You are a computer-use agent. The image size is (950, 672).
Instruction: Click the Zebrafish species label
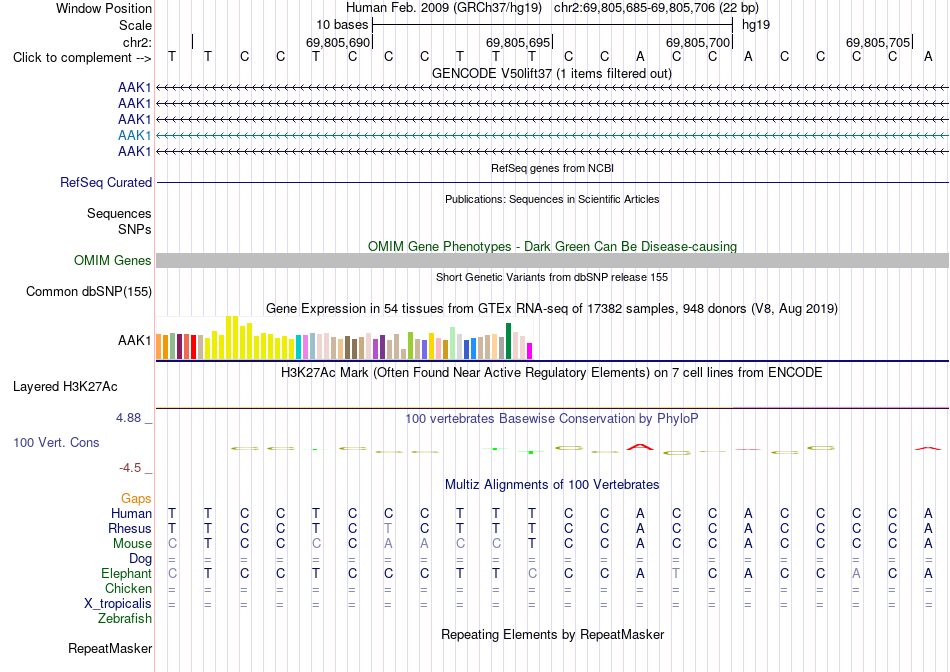tap(125, 619)
